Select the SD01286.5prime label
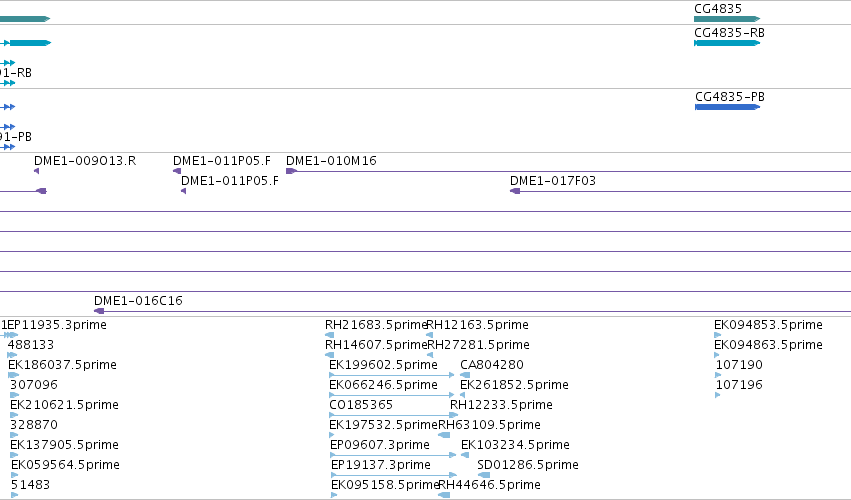Screen dimensions: 851x500 point(528,465)
